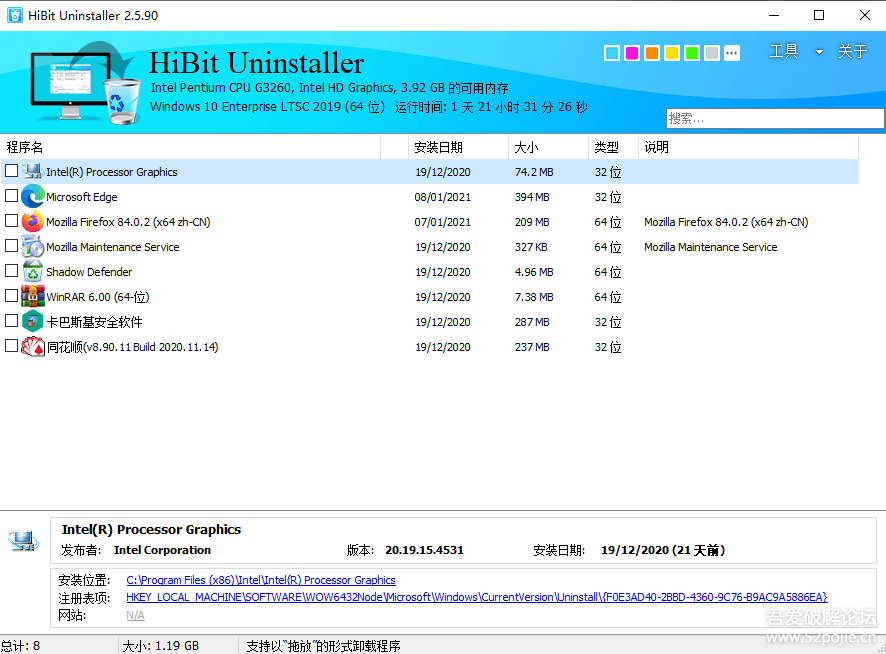Click the 总计: 8 status bar entry
The height and width of the screenshot is (654, 886).
(x=20, y=646)
